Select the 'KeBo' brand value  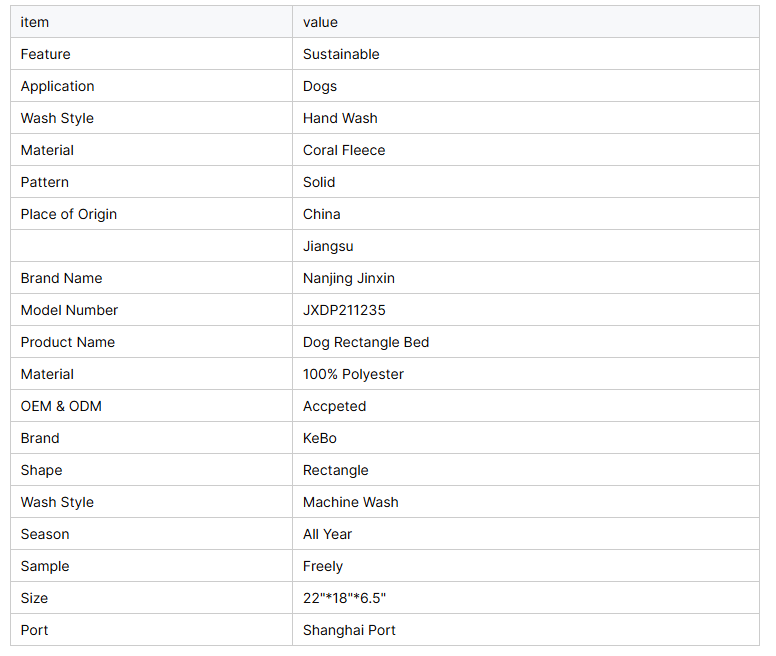click(x=322, y=438)
